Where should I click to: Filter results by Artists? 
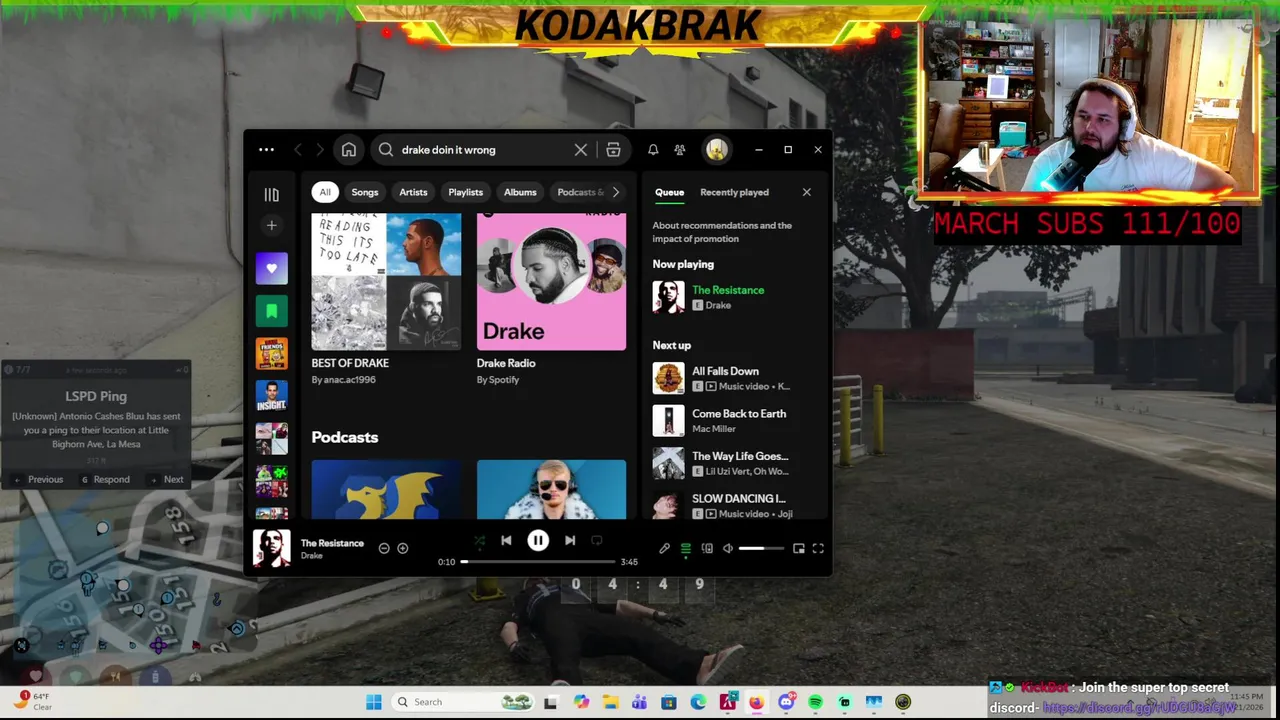click(x=413, y=192)
